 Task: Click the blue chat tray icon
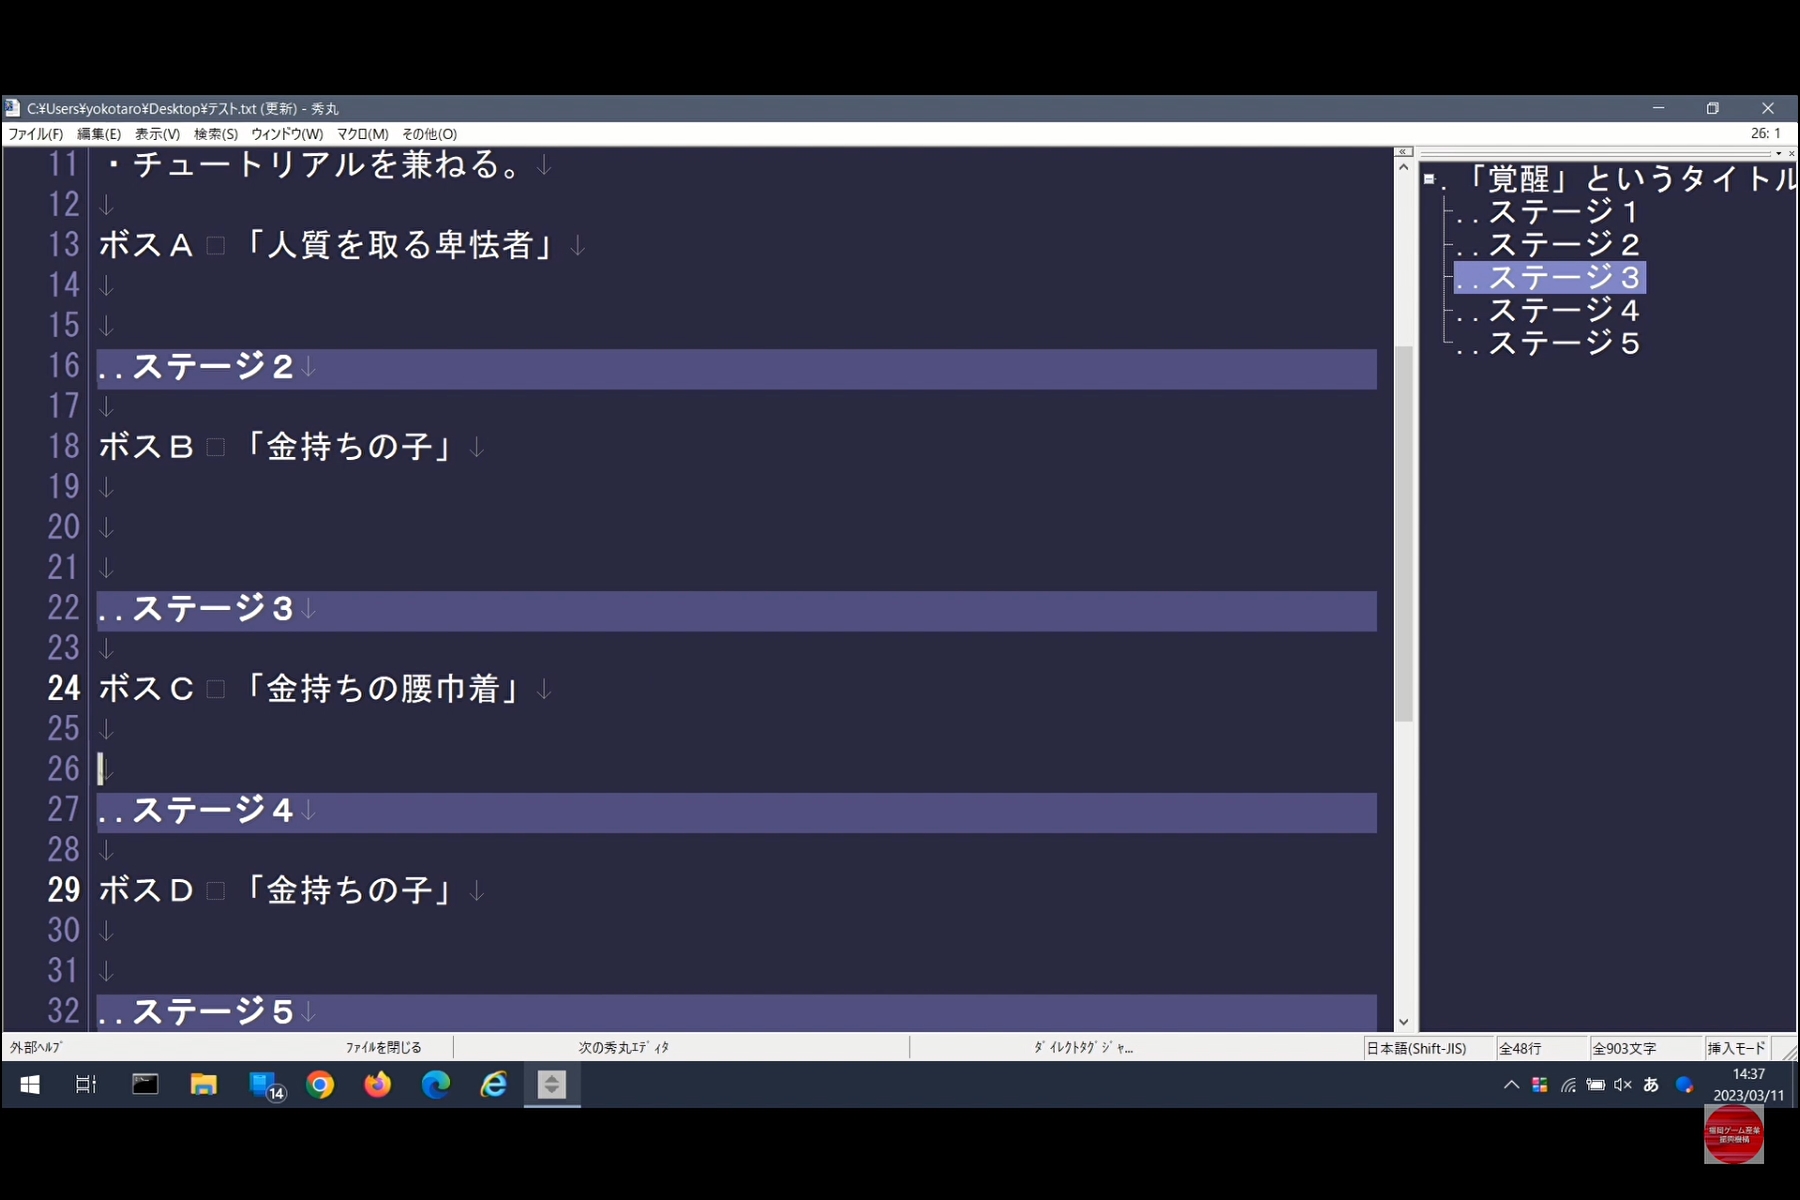click(1684, 1085)
